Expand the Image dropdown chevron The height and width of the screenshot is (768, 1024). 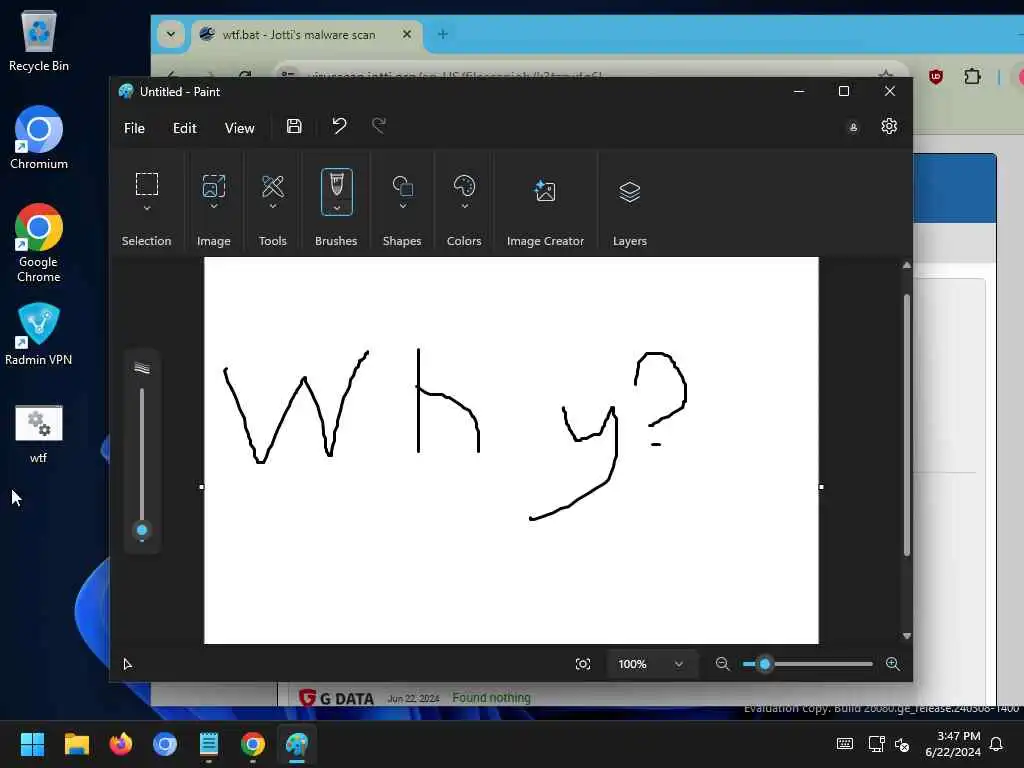(214, 206)
